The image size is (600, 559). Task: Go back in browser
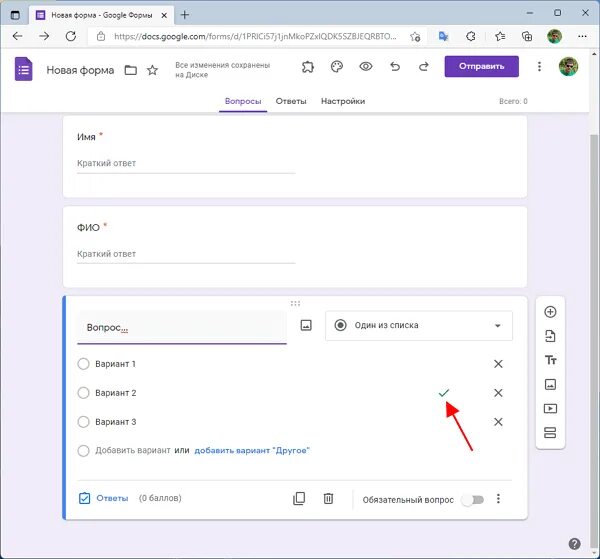18,36
